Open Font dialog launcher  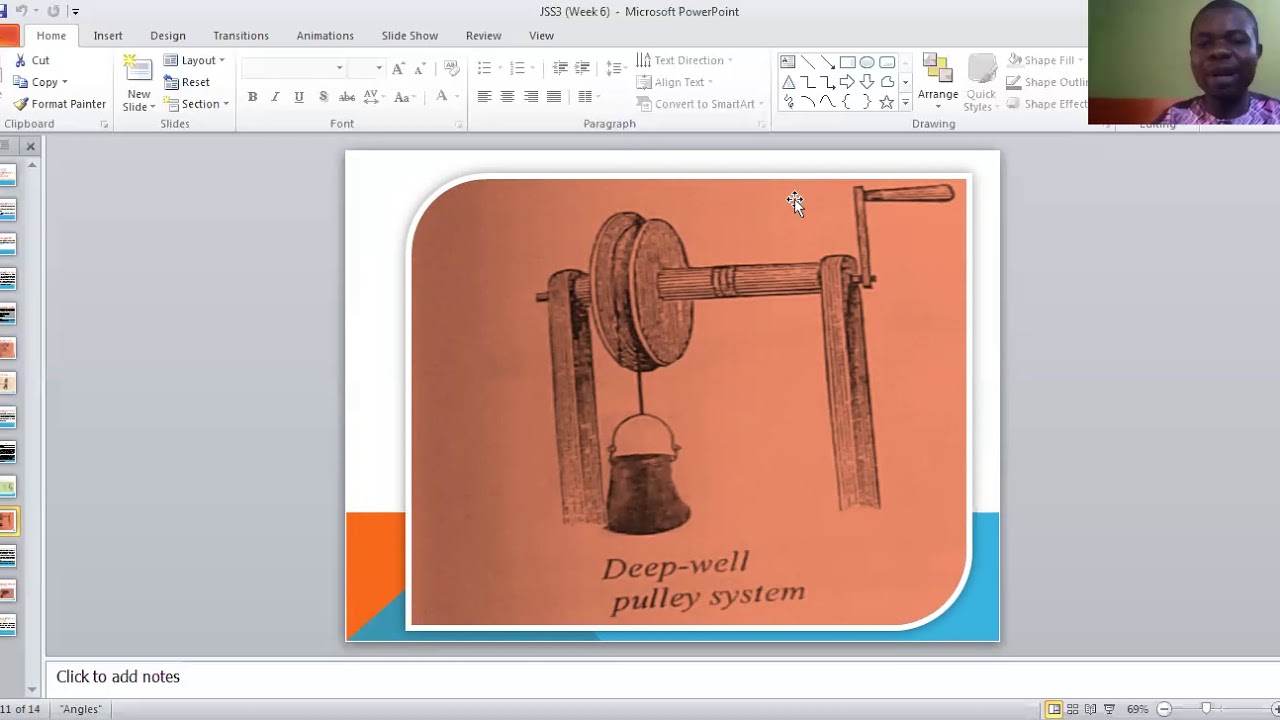[459, 124]
